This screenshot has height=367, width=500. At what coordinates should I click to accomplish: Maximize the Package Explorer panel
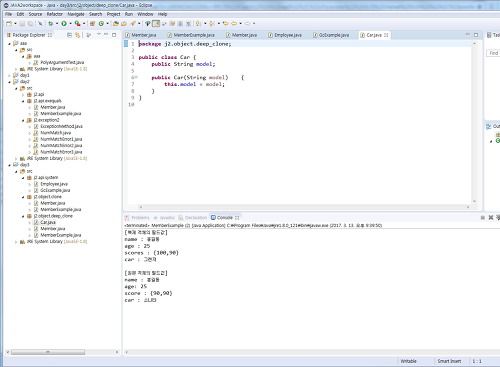point(114,35)
